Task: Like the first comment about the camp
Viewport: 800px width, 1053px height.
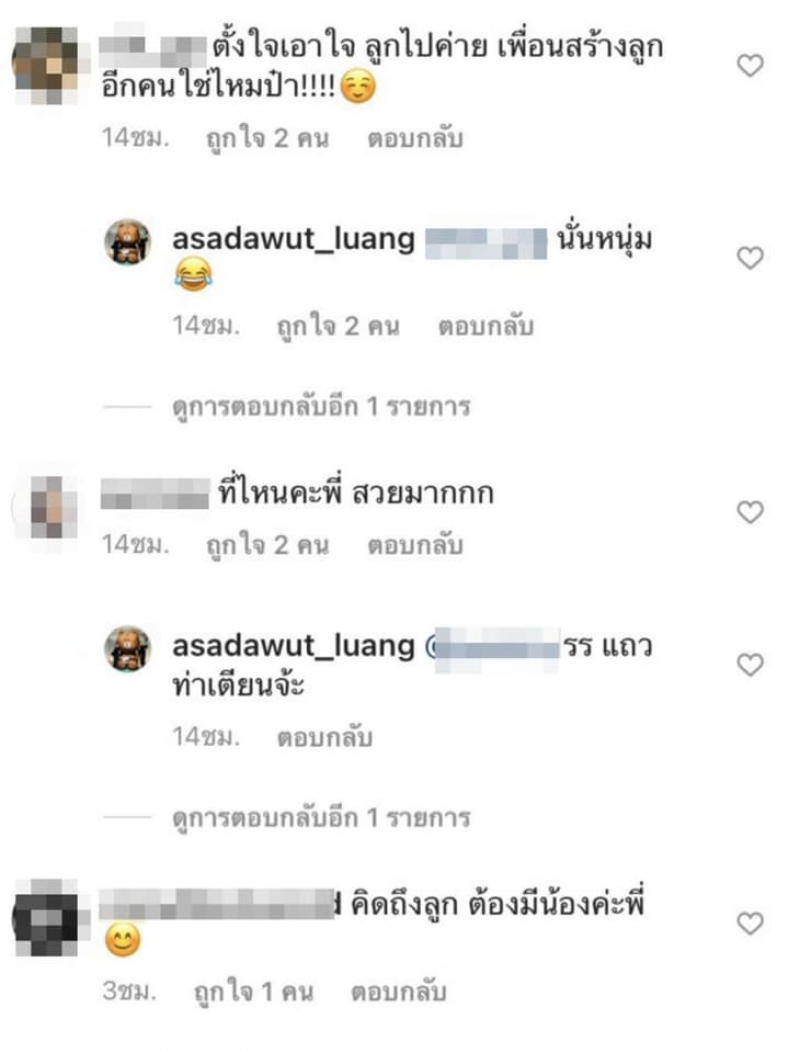Action: click(750, 66)
